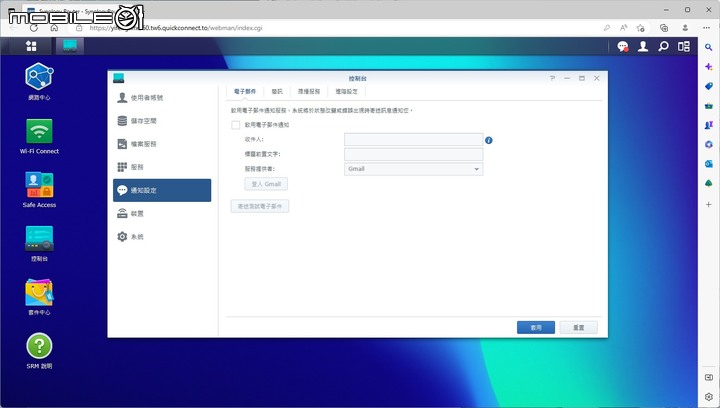Click the info icon beside recipient field

(489, 140)
